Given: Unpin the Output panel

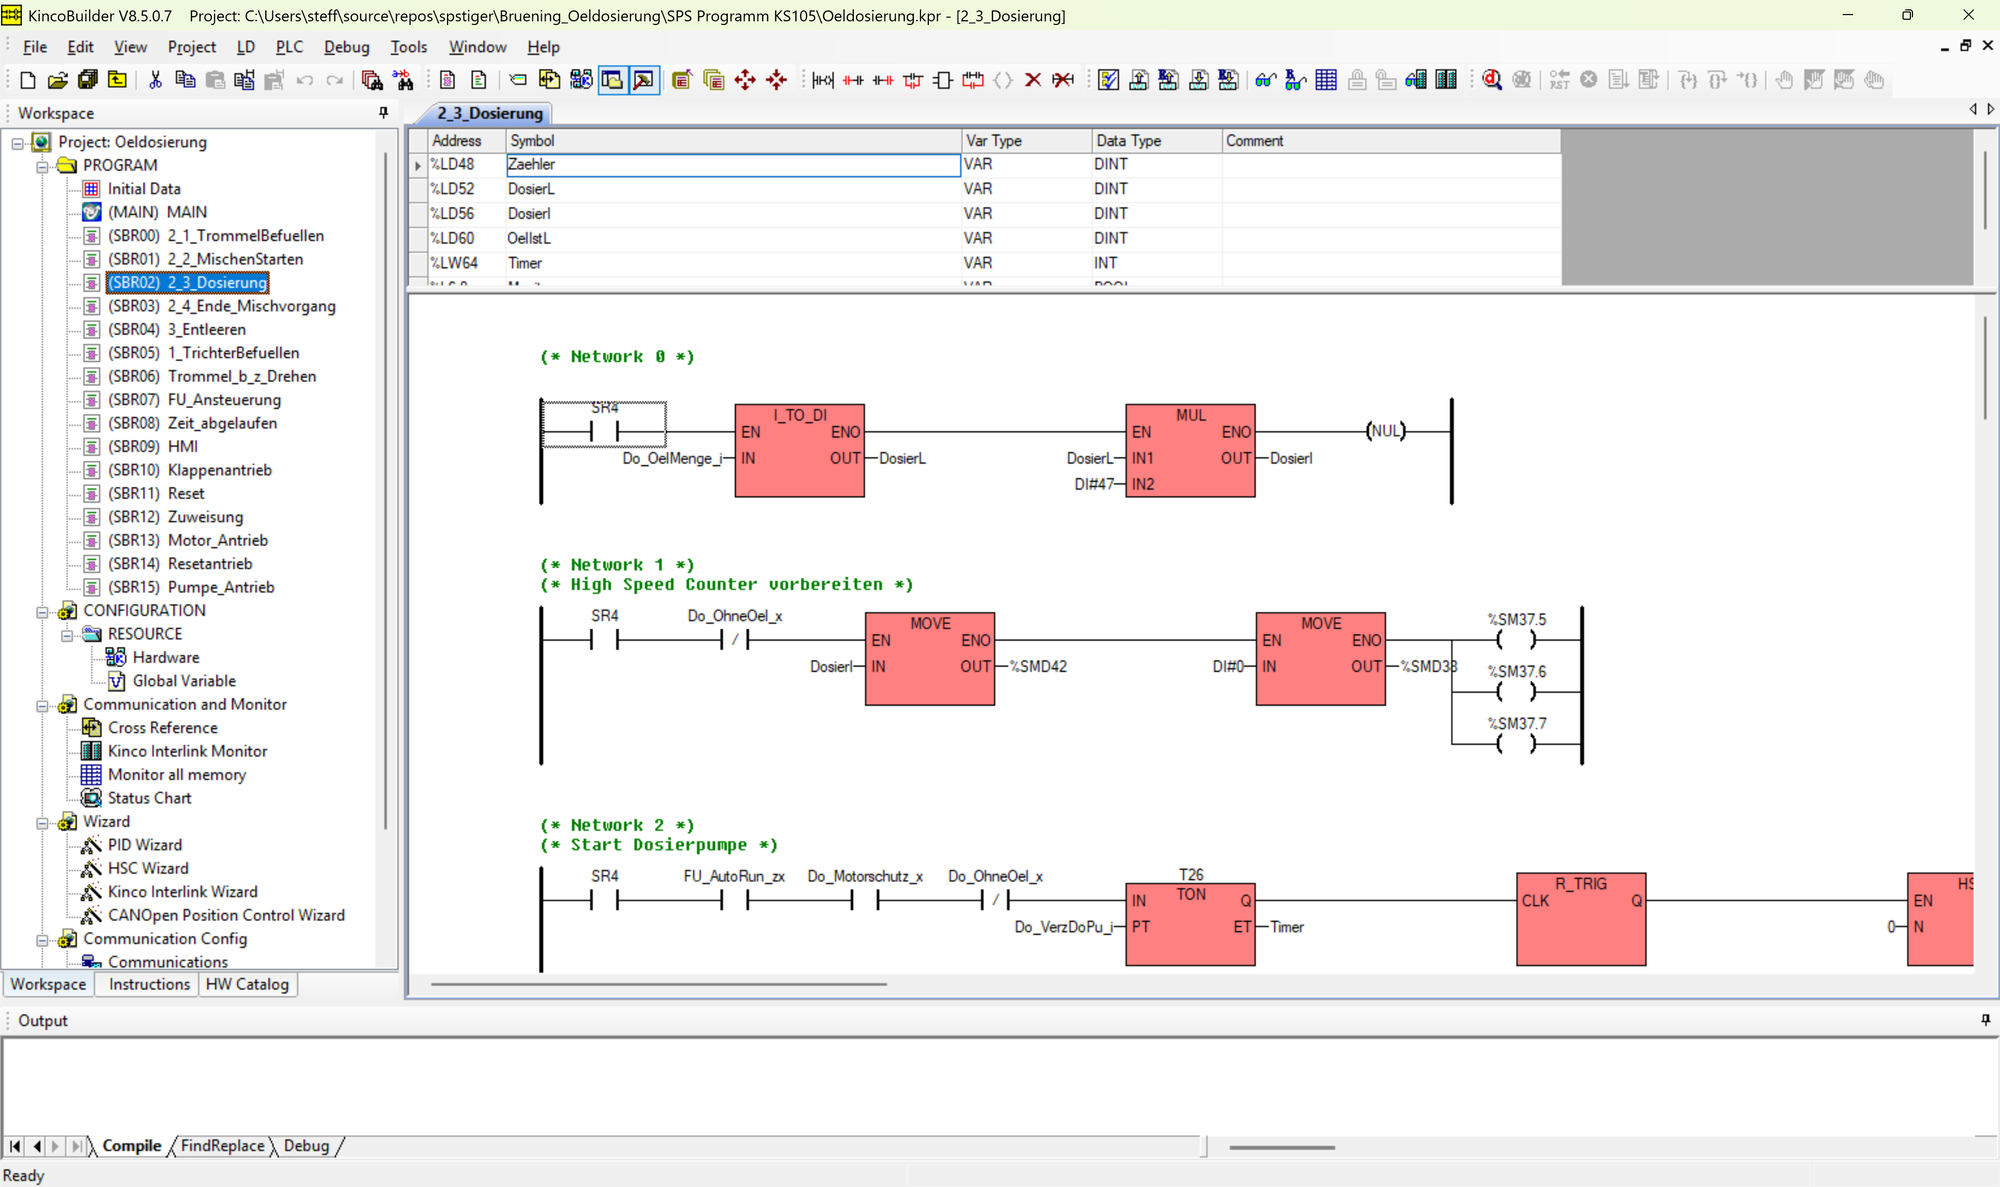Looking at the screenshot, I should pyautogui.click(x=1985, y=1020).
